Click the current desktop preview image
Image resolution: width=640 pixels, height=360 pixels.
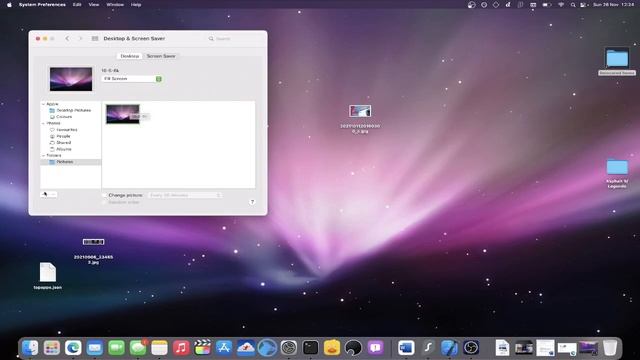(71, 79)
